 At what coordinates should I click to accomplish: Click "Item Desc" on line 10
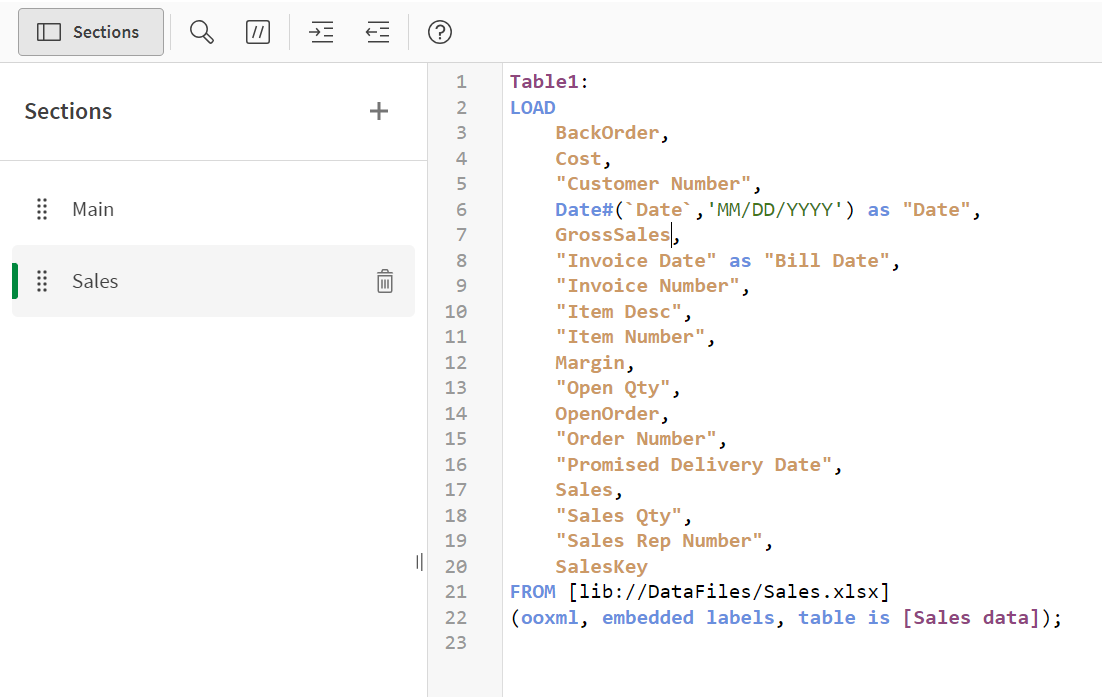point(618,312)
